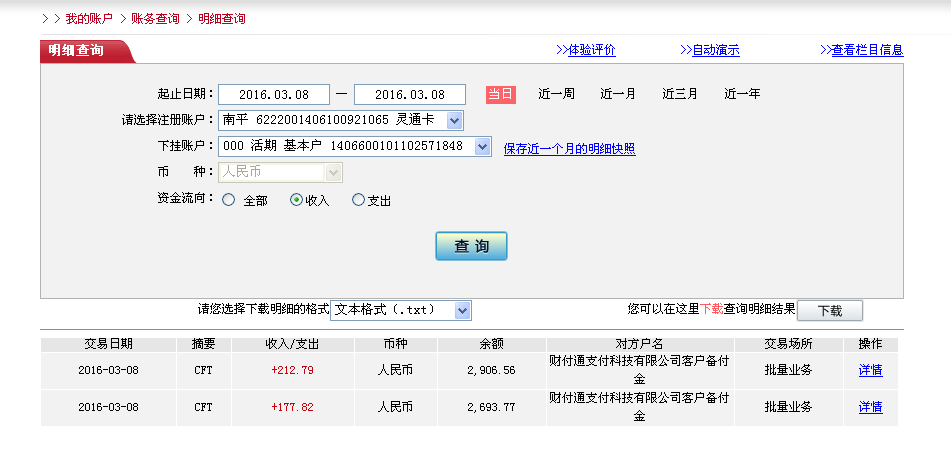Choose the 近三月 date range
This screenshot has width=951, height=465.
(x=680, y=94)
